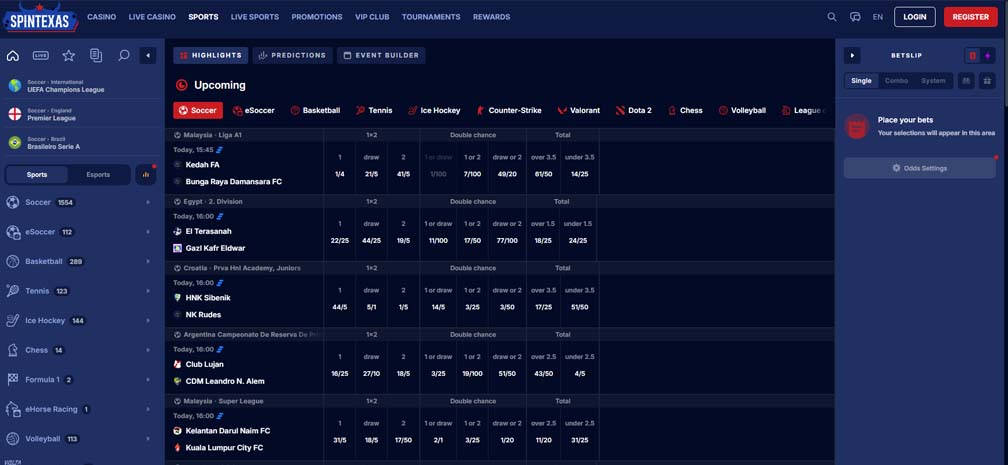Open Odds Settings in betslip

(x=920, y=168)
